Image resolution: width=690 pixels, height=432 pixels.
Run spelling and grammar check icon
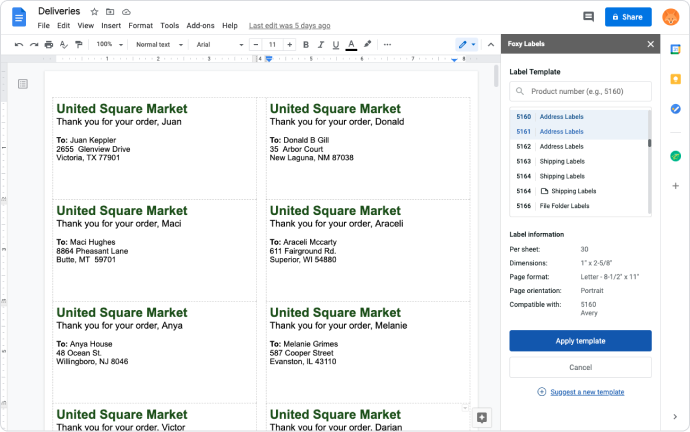tap(64, 44)
